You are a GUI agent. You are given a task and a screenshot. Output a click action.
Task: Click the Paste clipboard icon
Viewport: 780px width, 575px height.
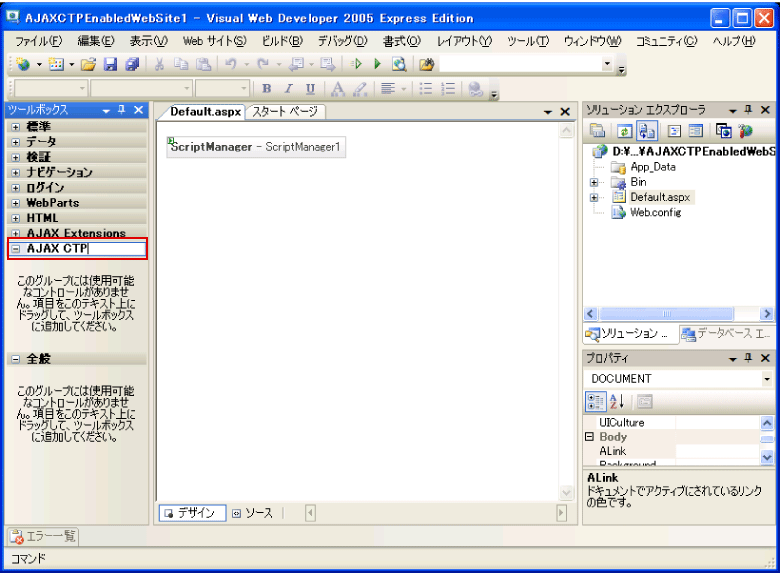(203, 64)
